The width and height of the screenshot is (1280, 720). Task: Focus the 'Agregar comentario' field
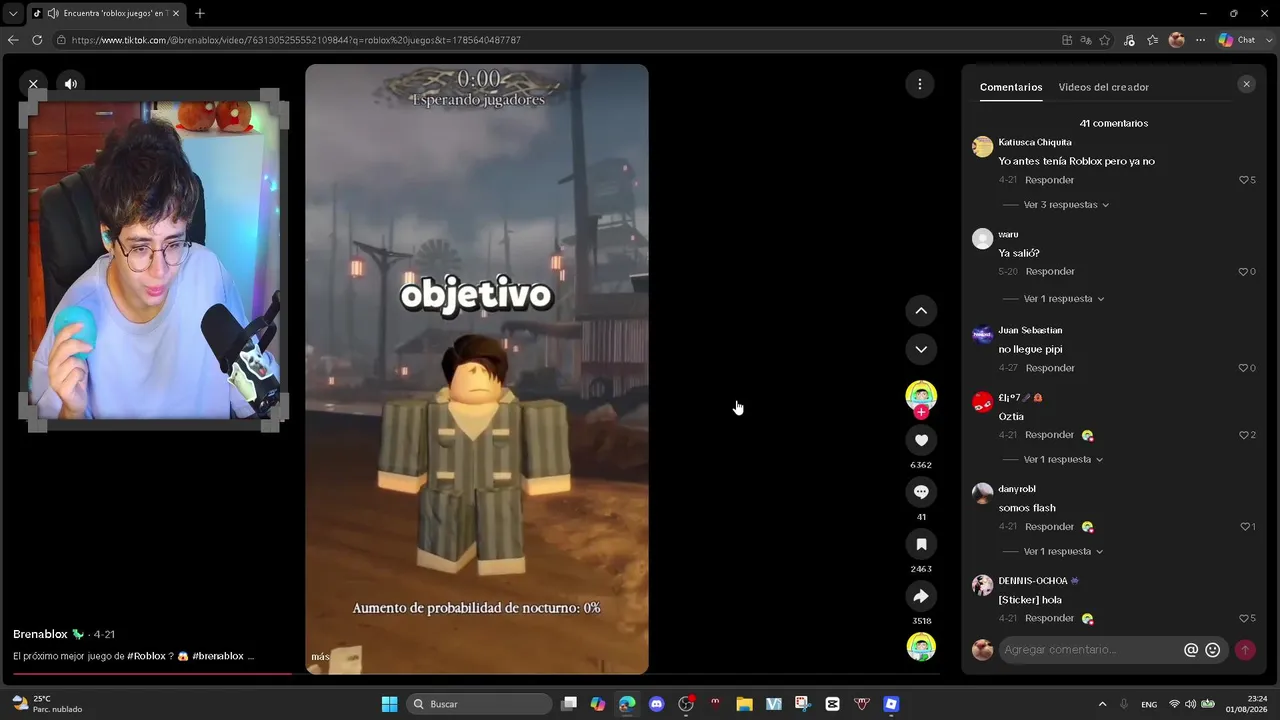coord(1090,650)
